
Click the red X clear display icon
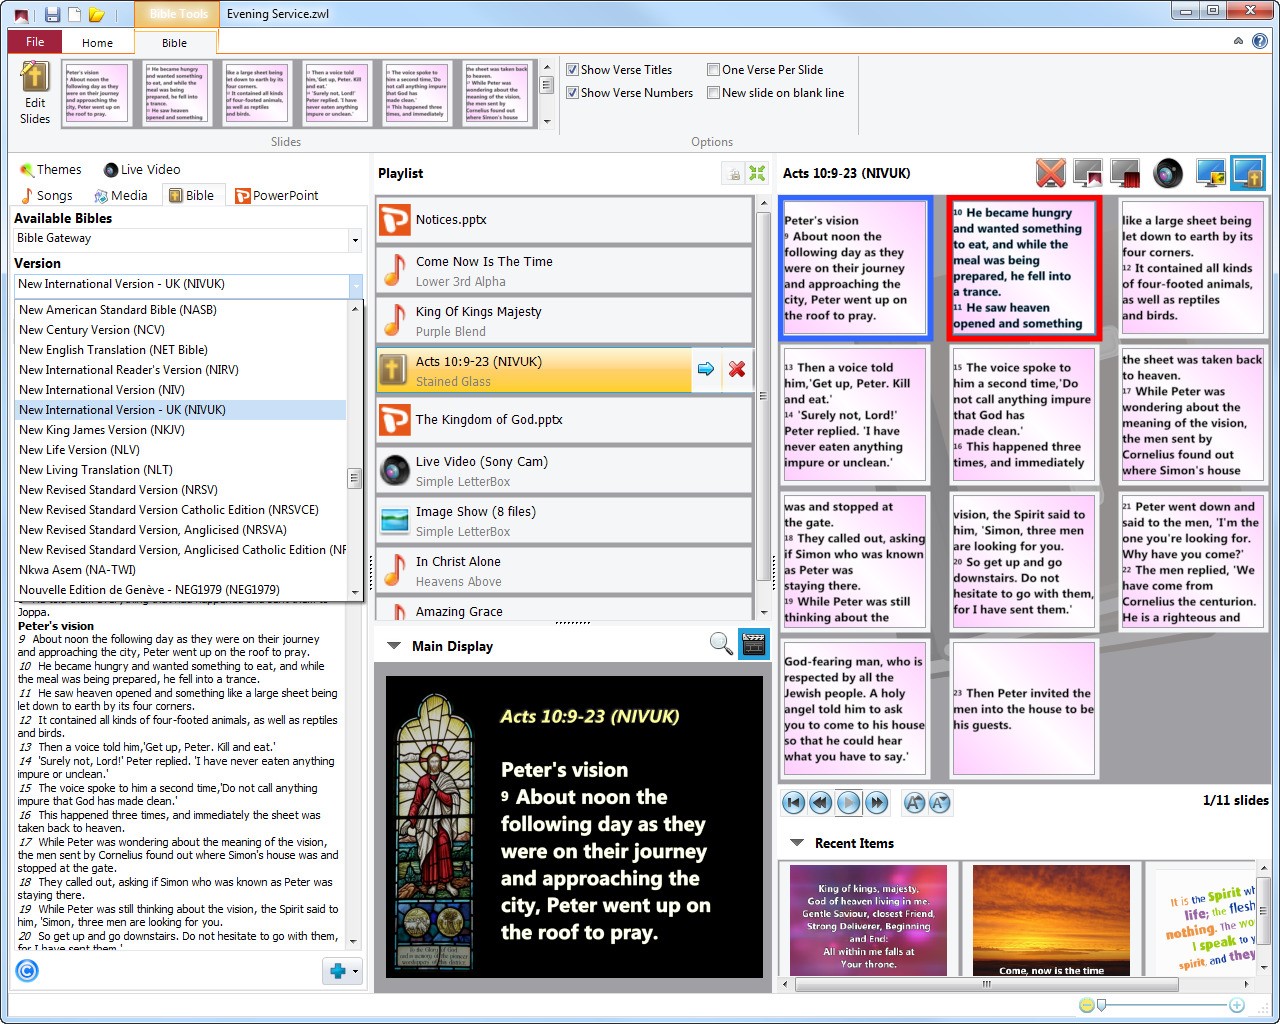pyautogui.click(x=1050, y=173)
